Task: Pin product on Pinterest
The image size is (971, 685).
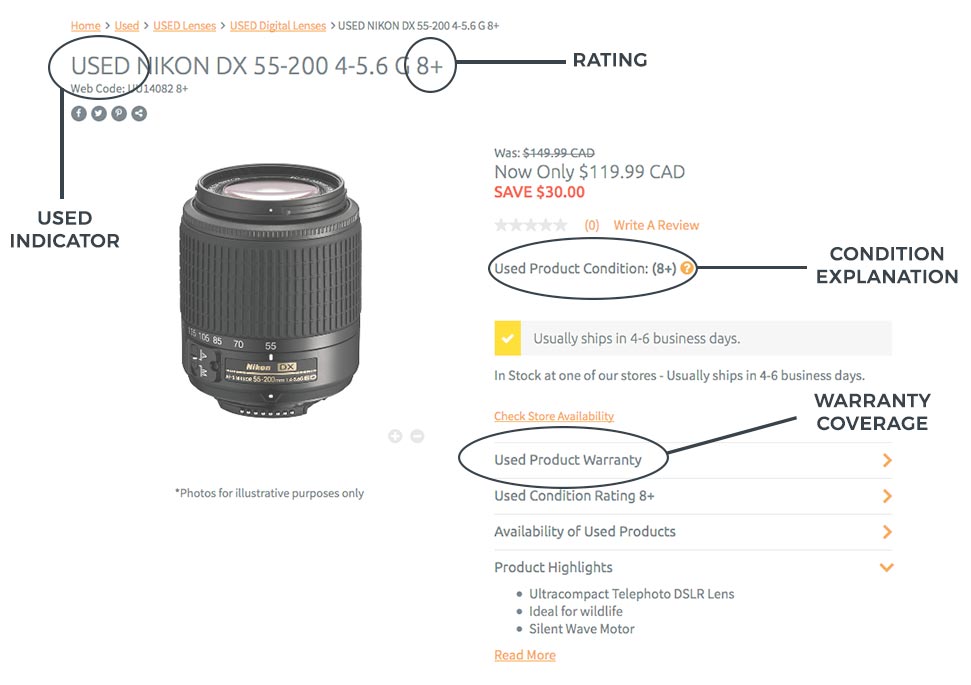Action: tap(119, 114)
